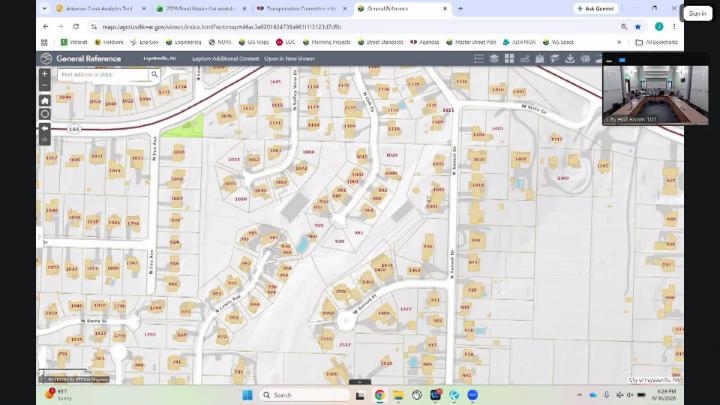Open the Measurement widget

(524, 58)
